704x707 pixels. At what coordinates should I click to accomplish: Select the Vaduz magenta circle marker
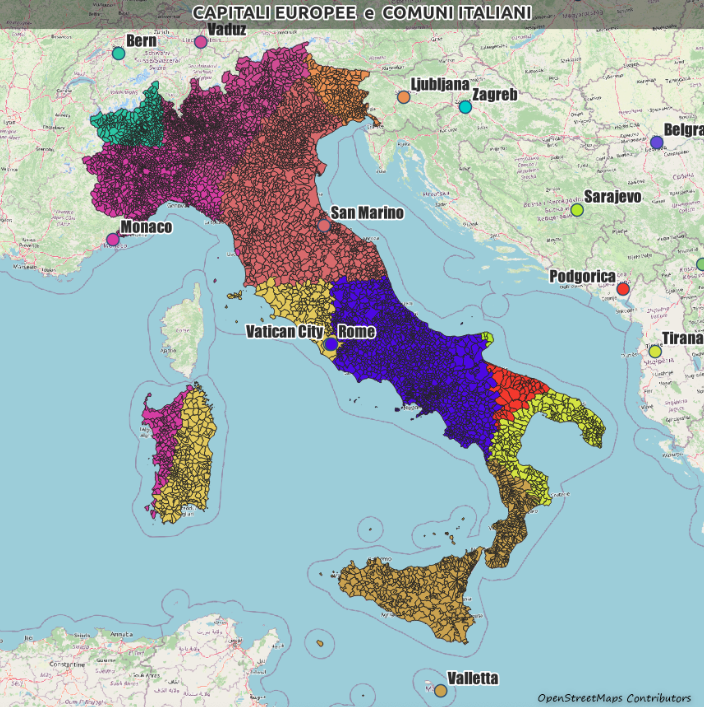(x=201, y=42)
